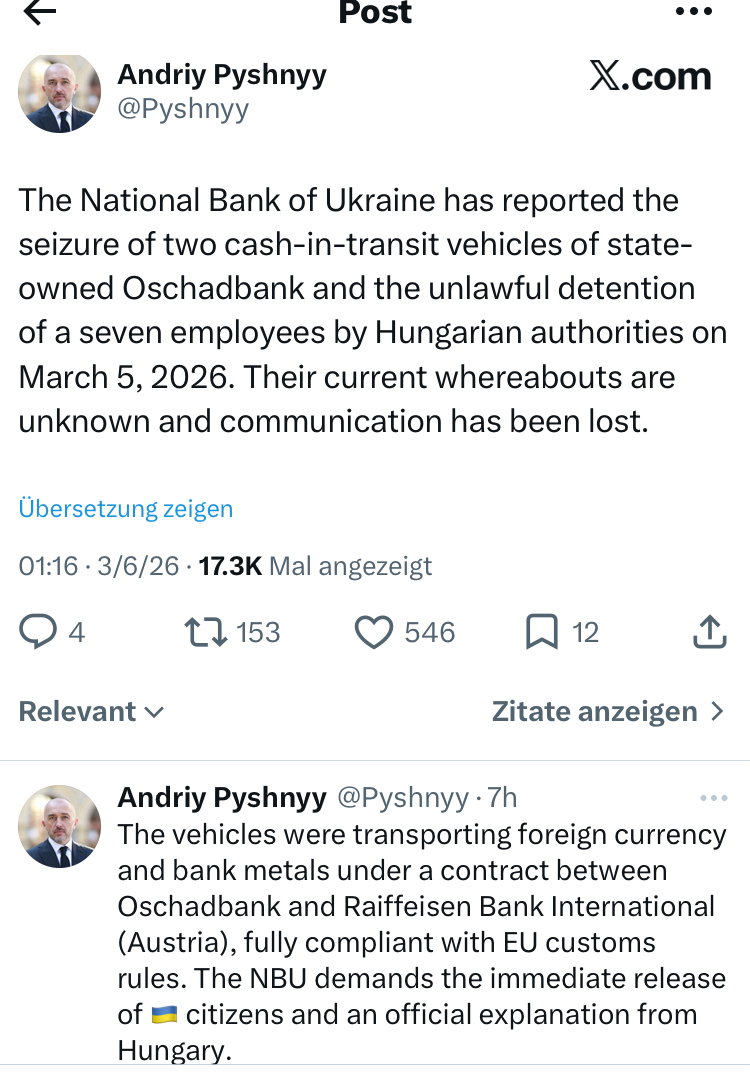Tap the 546 likes count
The width and height of the screenshot is (750, 1073).
coord(429,632)
